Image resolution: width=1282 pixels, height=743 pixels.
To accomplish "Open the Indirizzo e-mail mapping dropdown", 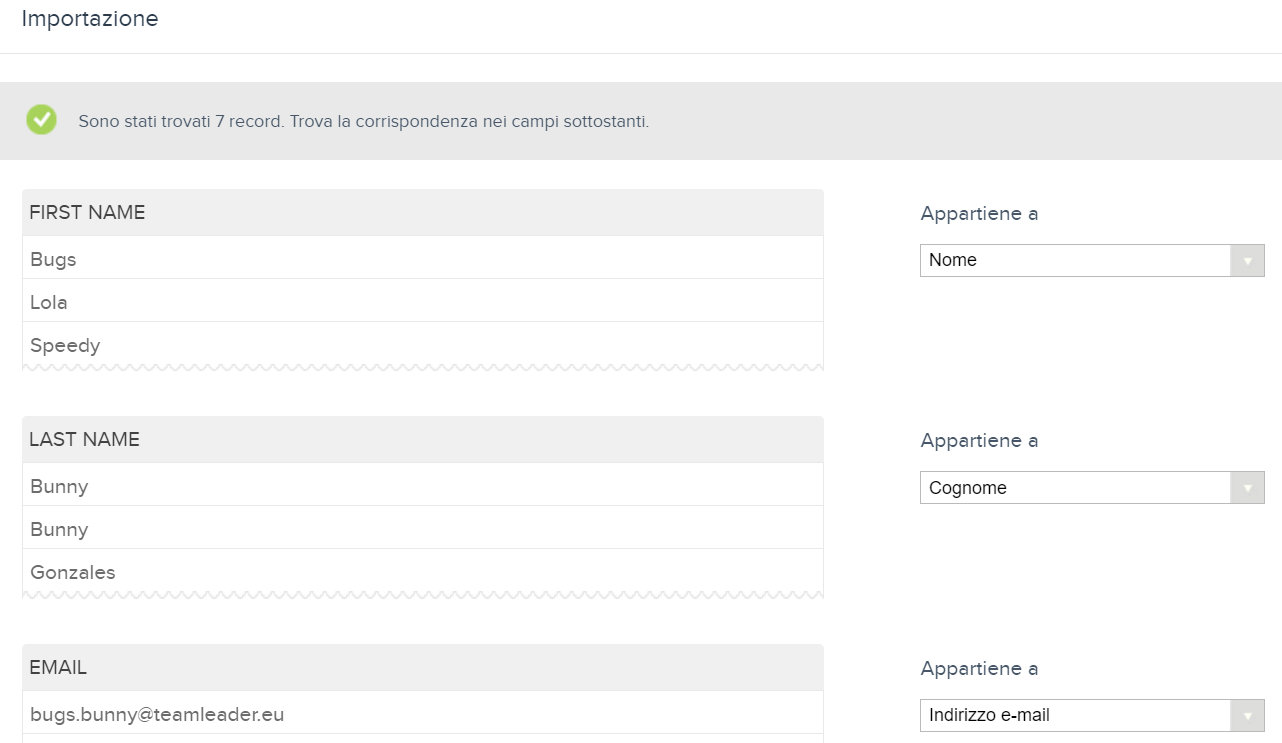I will [1076, 715].
